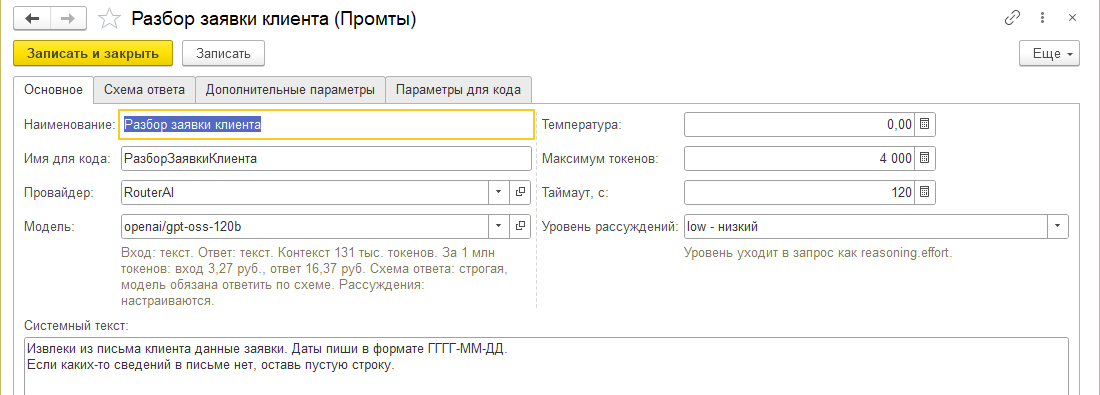Click the Системный текст label
The image size is (1100, 395).
76,325
